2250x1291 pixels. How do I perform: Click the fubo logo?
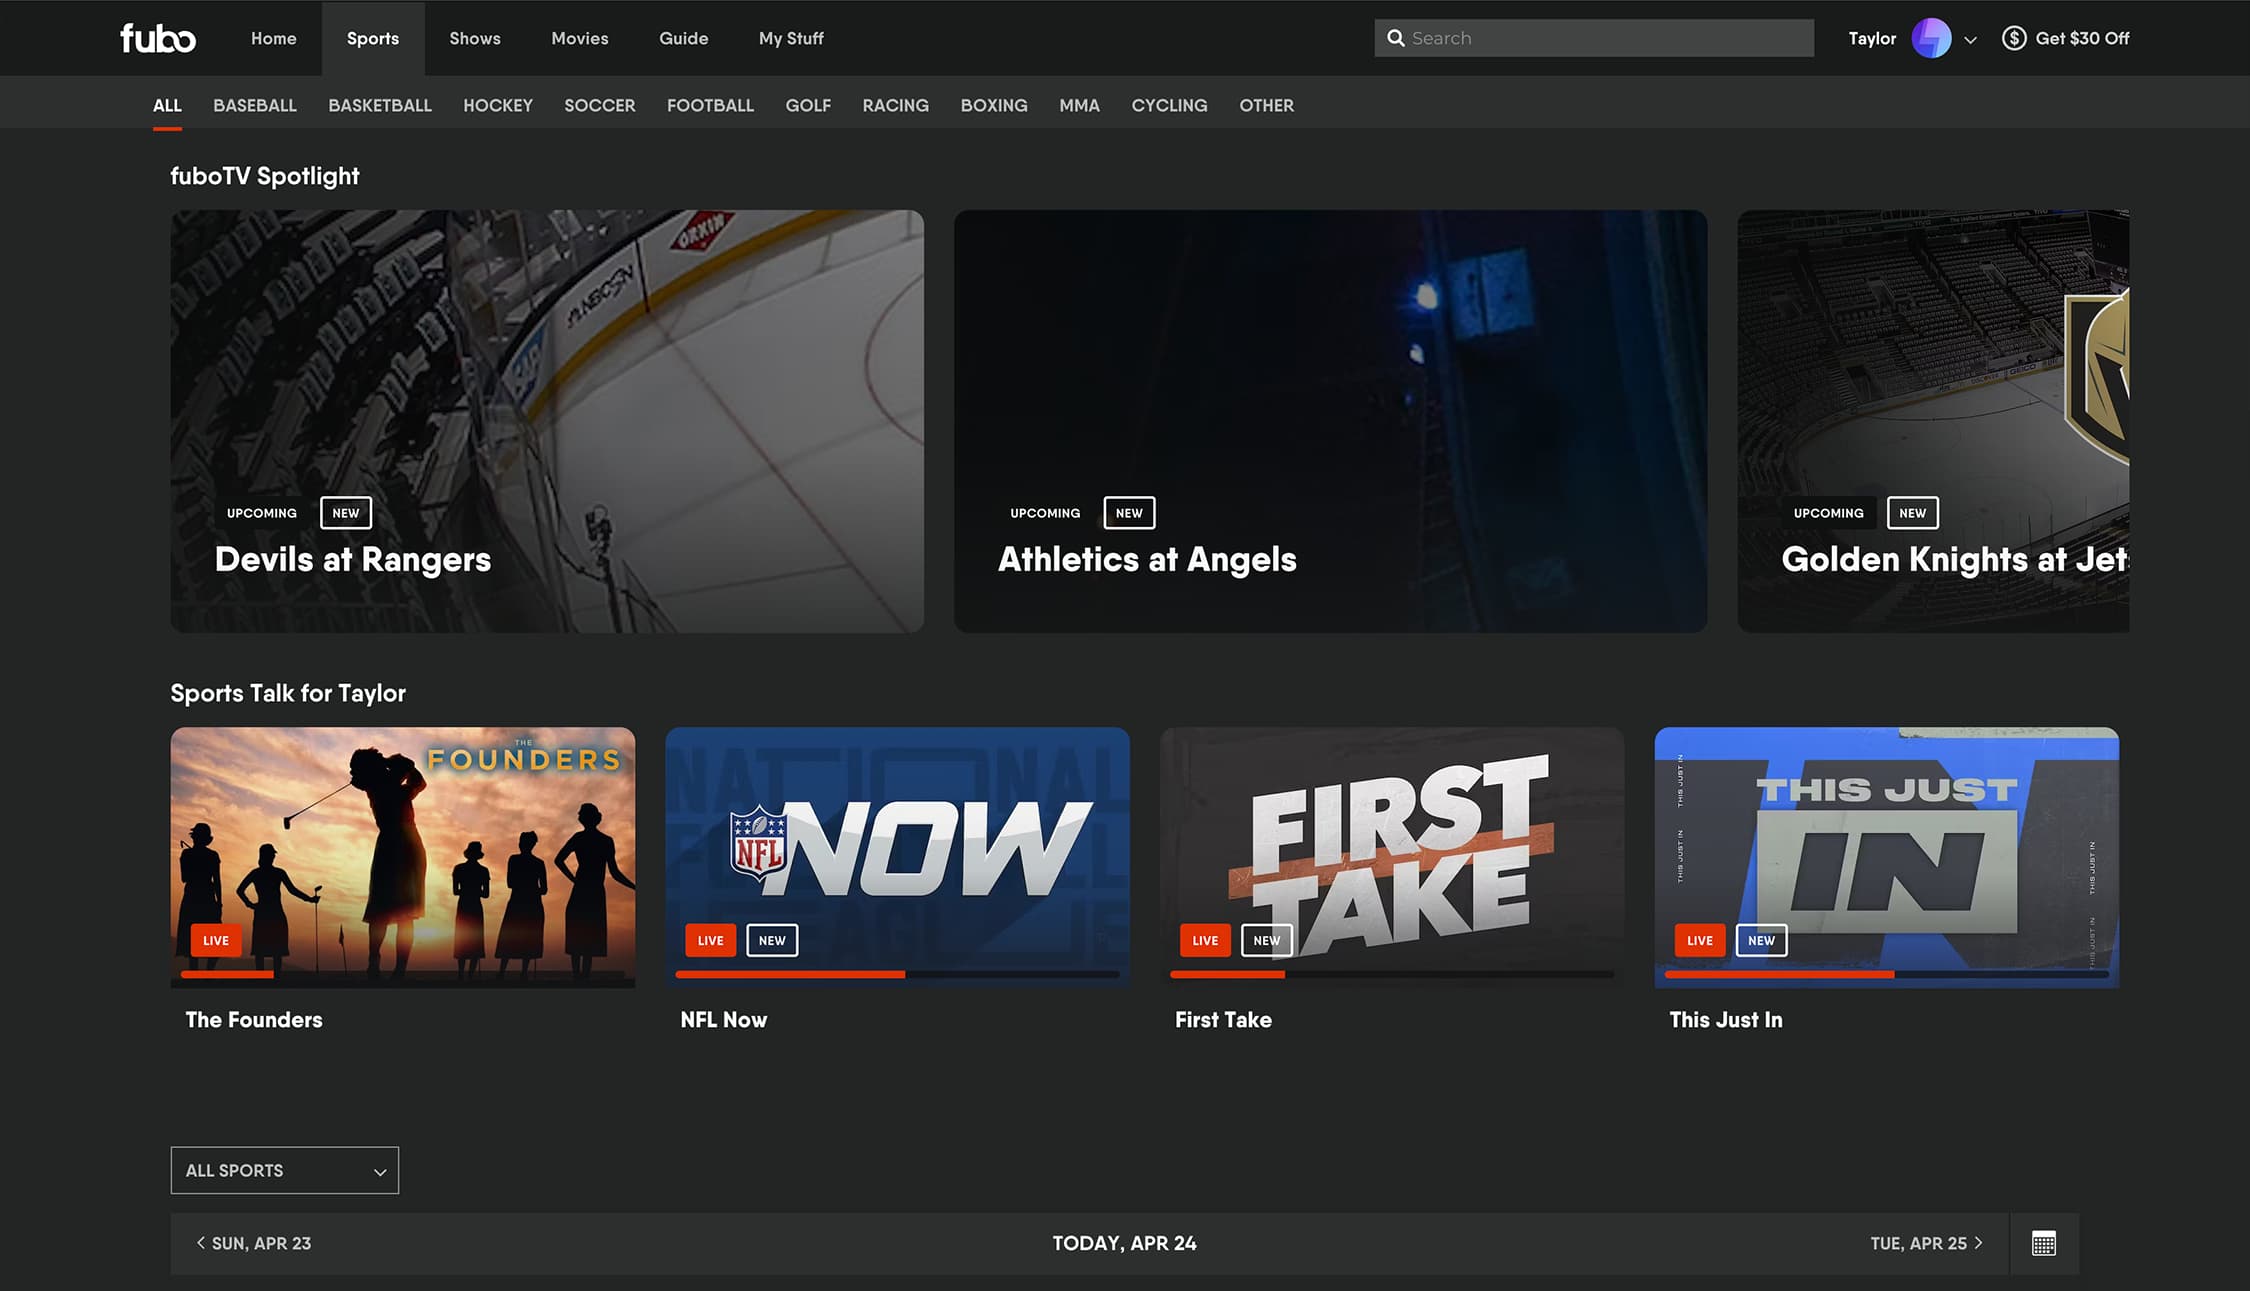[x=157, y=38]
